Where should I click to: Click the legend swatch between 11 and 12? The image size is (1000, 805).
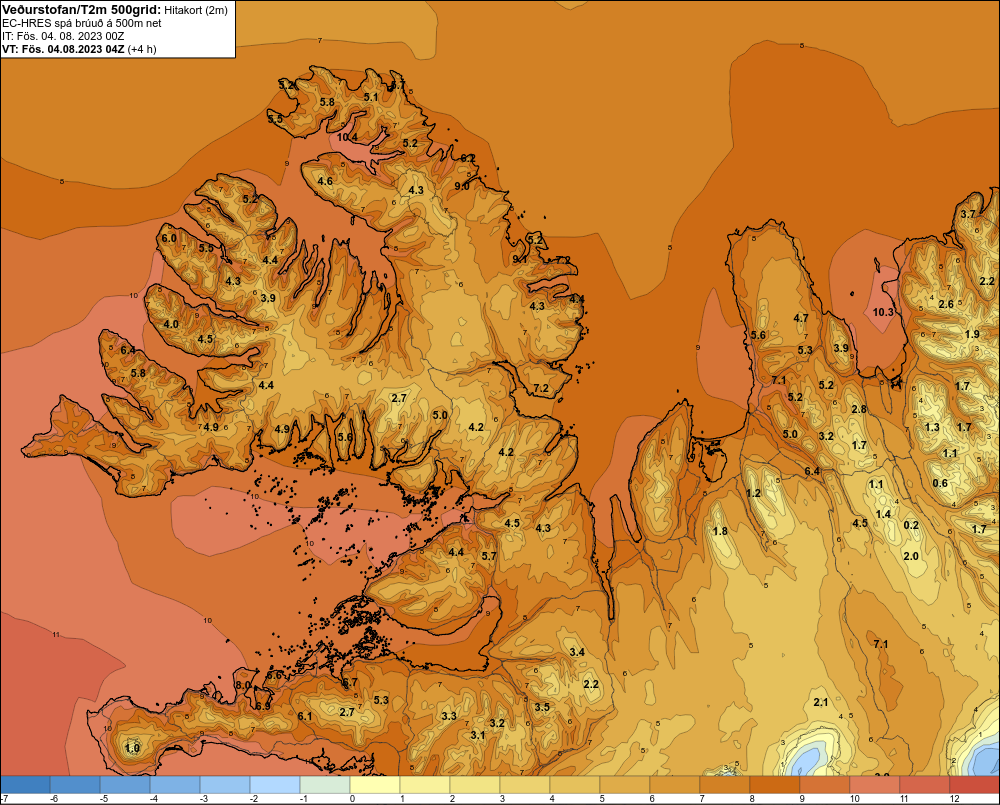click(925, 785)
